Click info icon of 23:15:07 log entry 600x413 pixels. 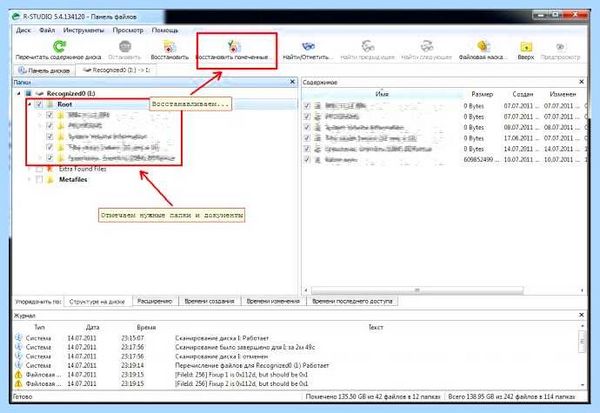[x=18, y=338]
